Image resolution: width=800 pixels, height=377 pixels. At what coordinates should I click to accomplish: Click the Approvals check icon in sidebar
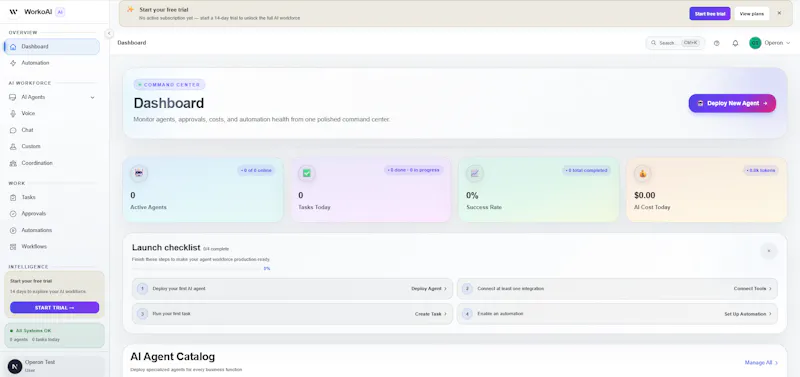(13, 214)
